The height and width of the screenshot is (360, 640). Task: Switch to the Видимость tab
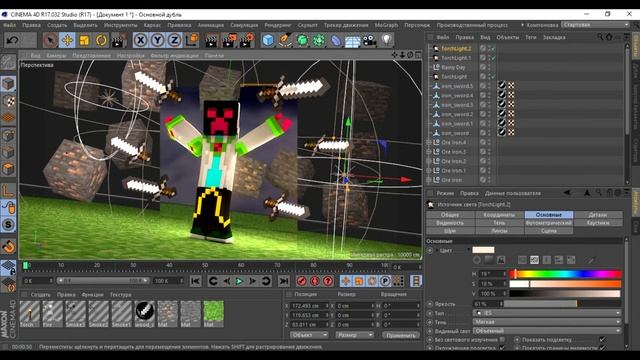[x=450, y=223]
